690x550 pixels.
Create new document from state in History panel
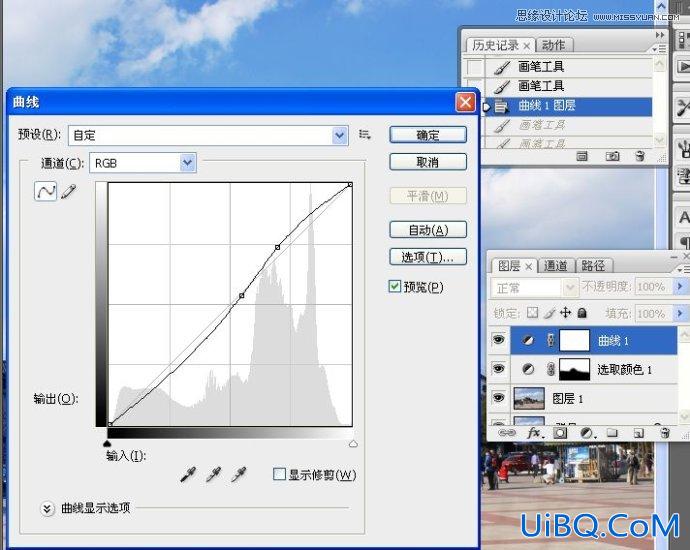click(x=582, y=156)
